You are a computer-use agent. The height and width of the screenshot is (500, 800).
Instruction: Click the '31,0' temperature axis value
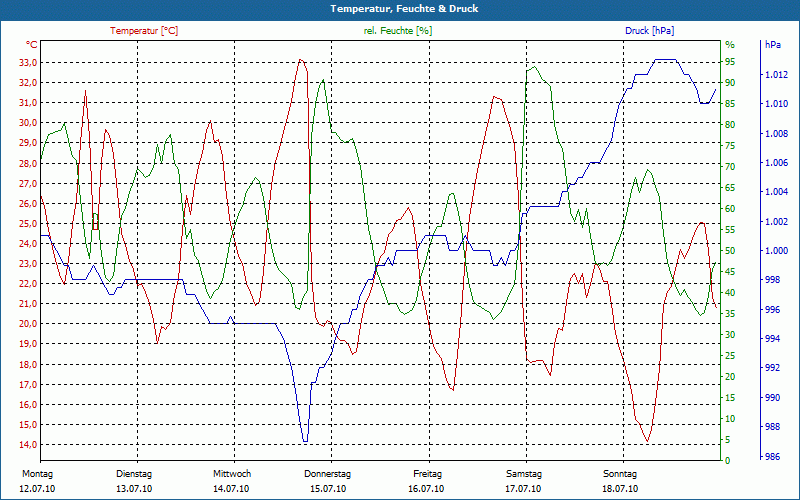pos(27,103)
